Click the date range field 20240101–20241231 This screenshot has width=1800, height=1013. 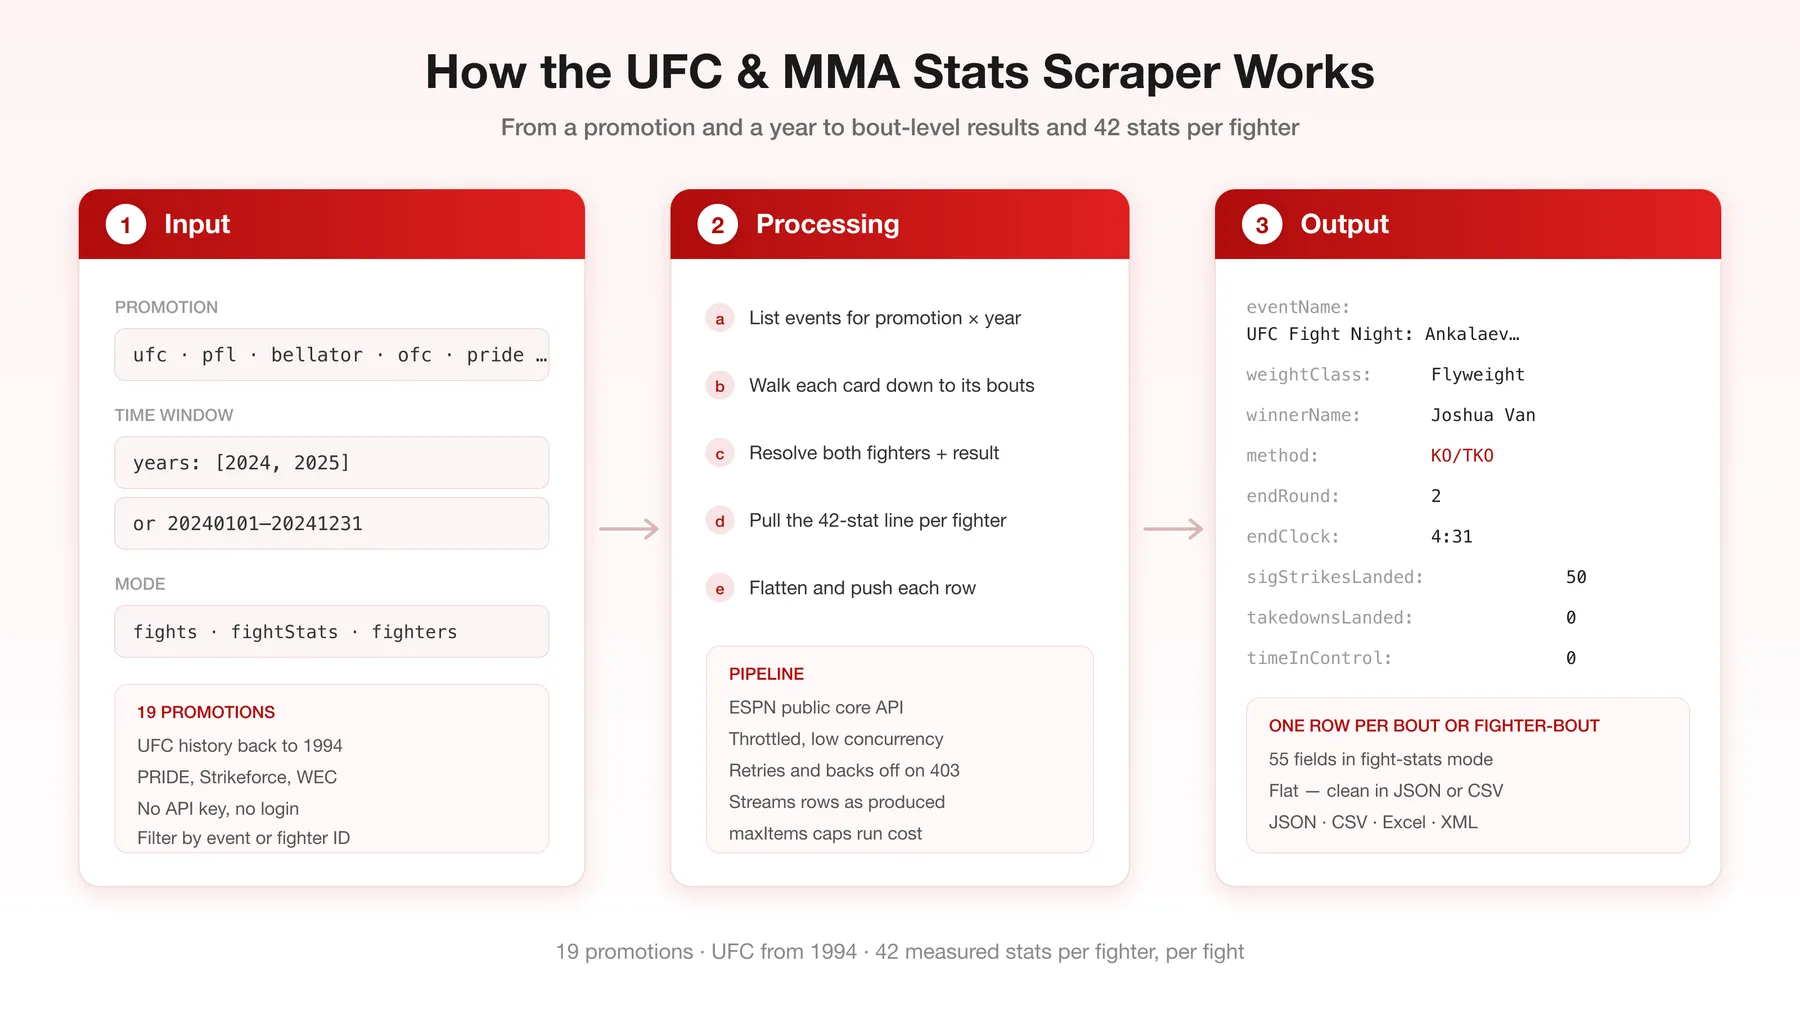[x=332, y=524]
